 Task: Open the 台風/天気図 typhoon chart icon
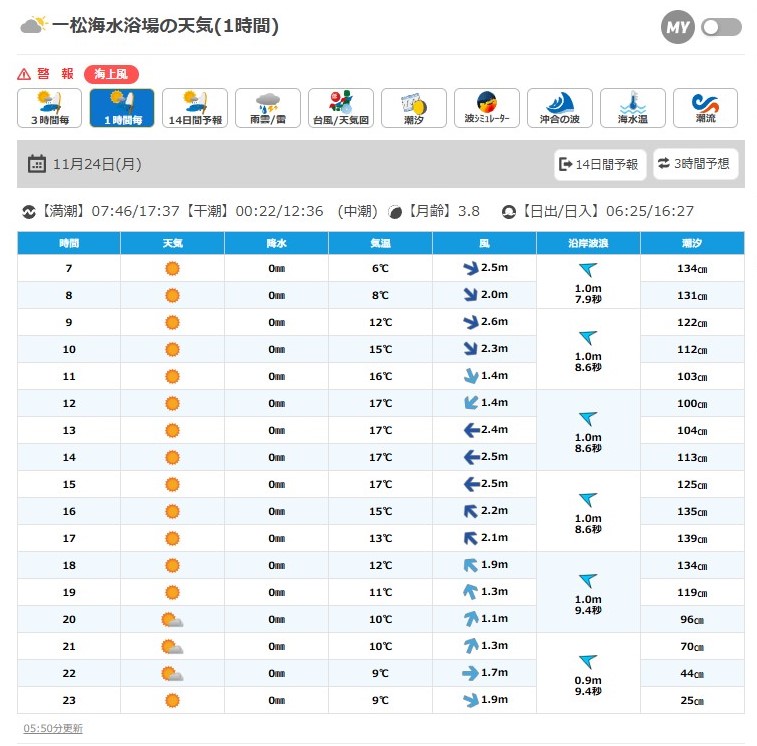coord(341,108)
